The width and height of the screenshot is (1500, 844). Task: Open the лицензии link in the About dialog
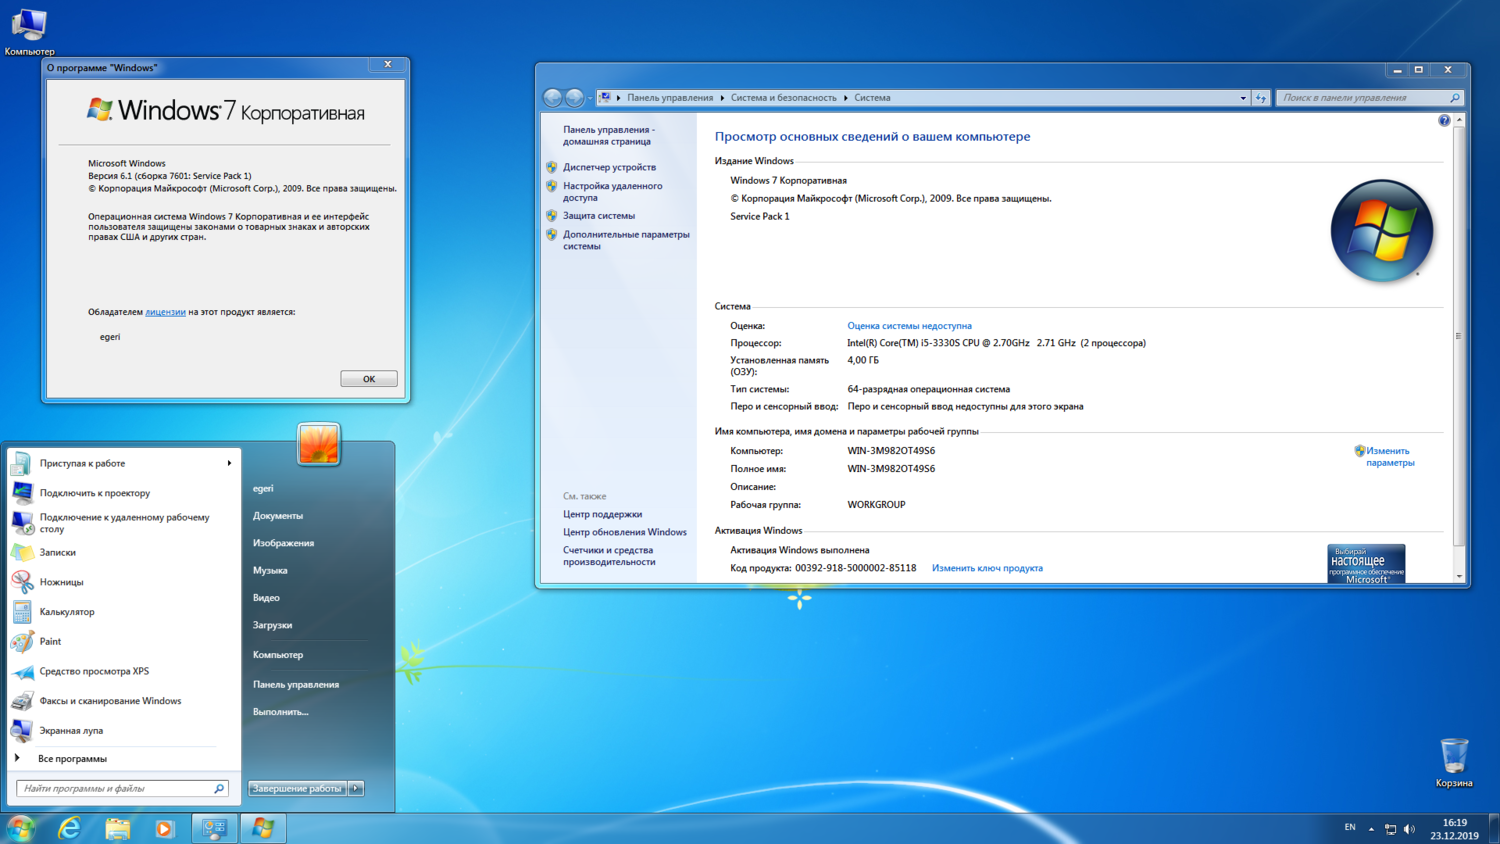click(165, 312)
